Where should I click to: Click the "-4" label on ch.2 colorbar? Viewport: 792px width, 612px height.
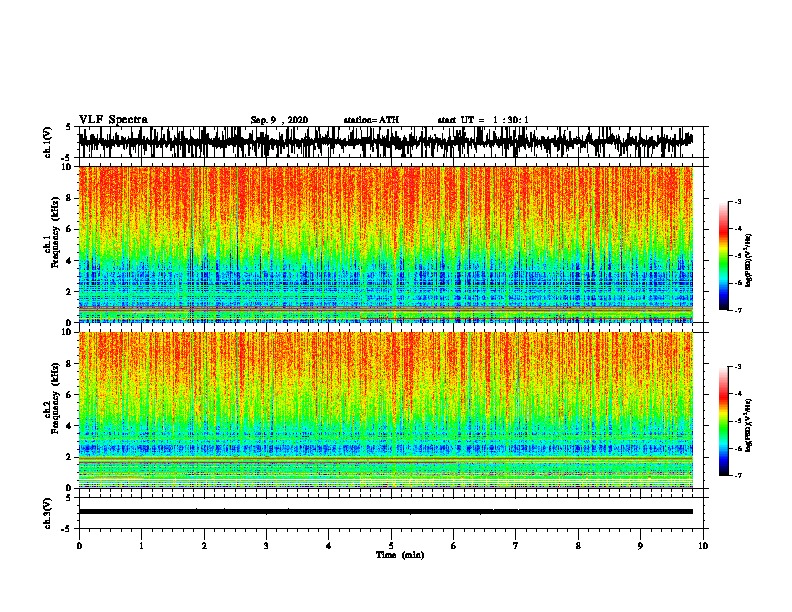[x=737, y=394]
